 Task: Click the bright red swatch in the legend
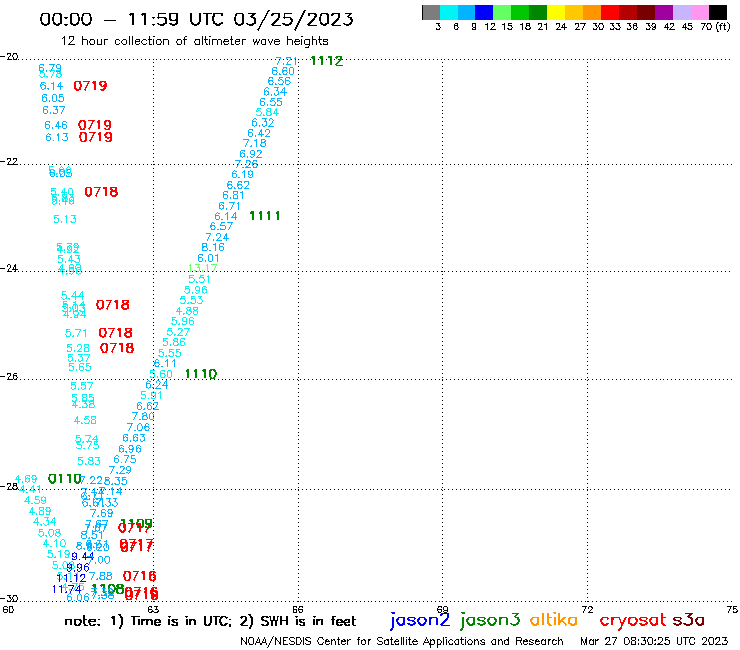tap(610, 12)
